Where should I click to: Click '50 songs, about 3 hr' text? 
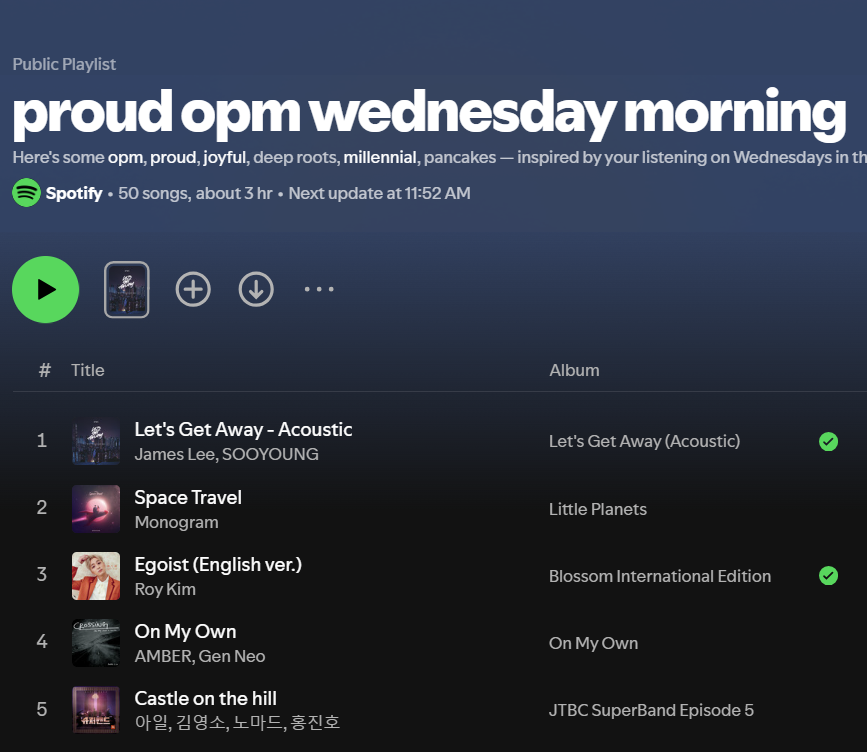pos(195,193)
